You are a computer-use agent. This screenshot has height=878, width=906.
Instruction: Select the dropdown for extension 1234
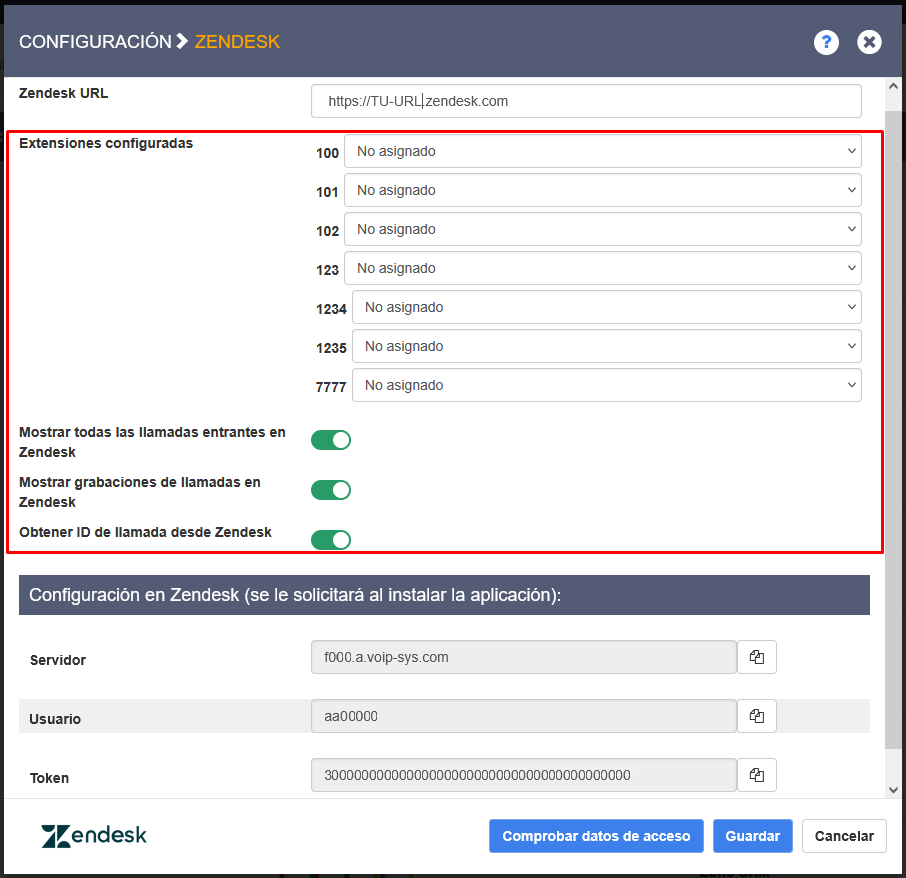pos(606,307)
